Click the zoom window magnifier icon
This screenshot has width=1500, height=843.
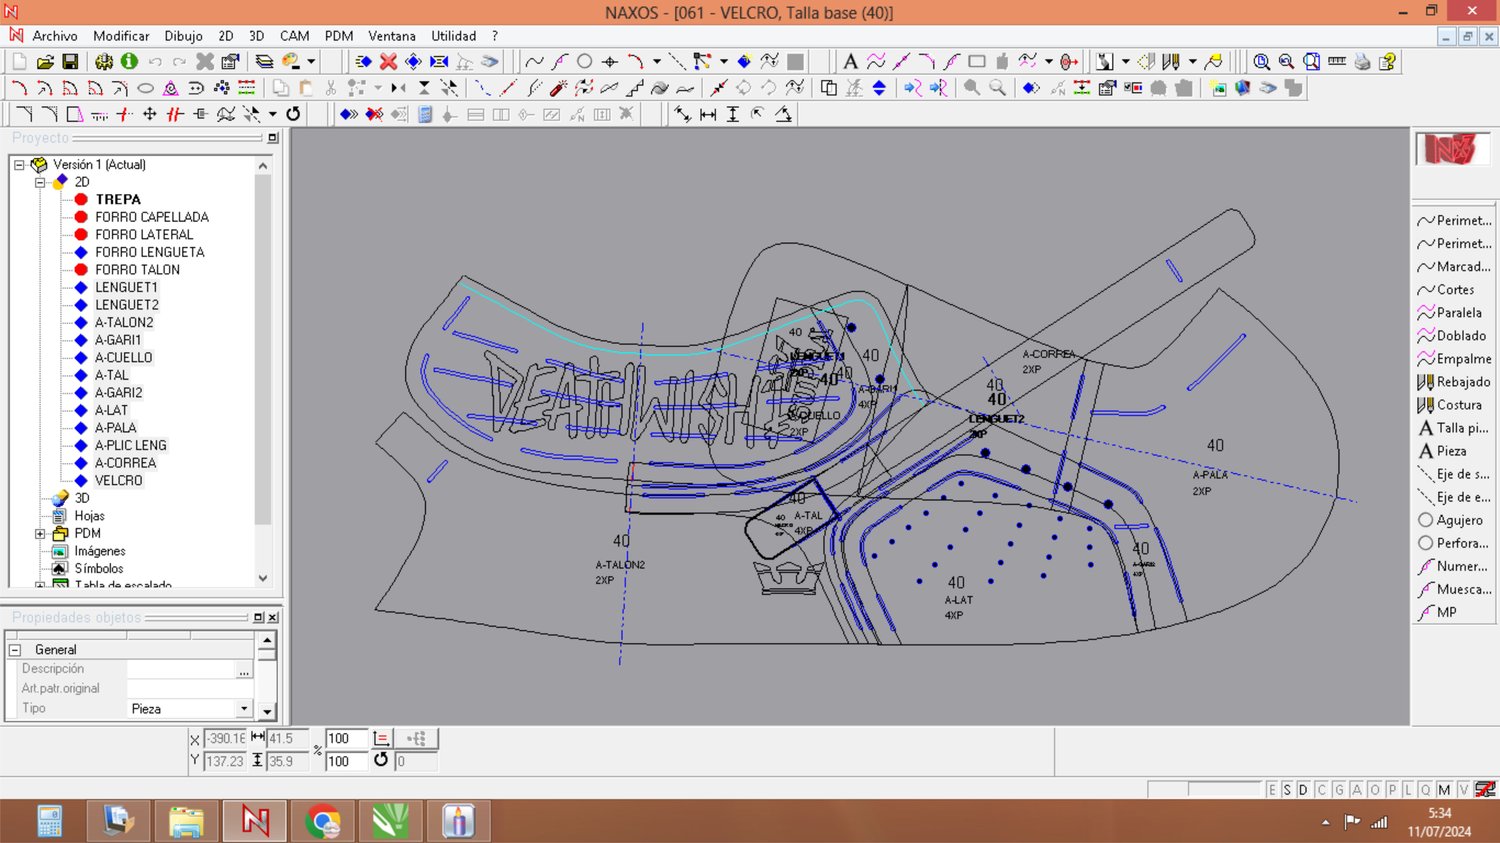(x=1311, y=61)
